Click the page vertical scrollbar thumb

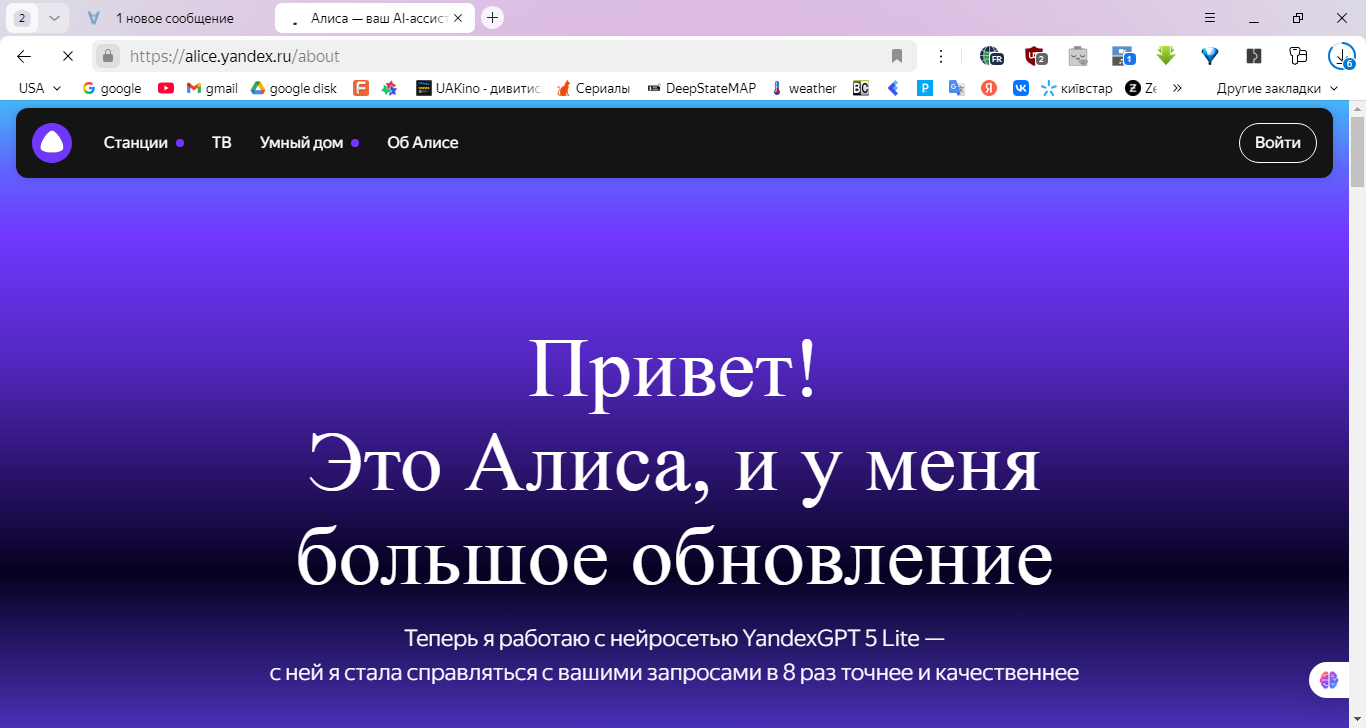coord(1357,151)
